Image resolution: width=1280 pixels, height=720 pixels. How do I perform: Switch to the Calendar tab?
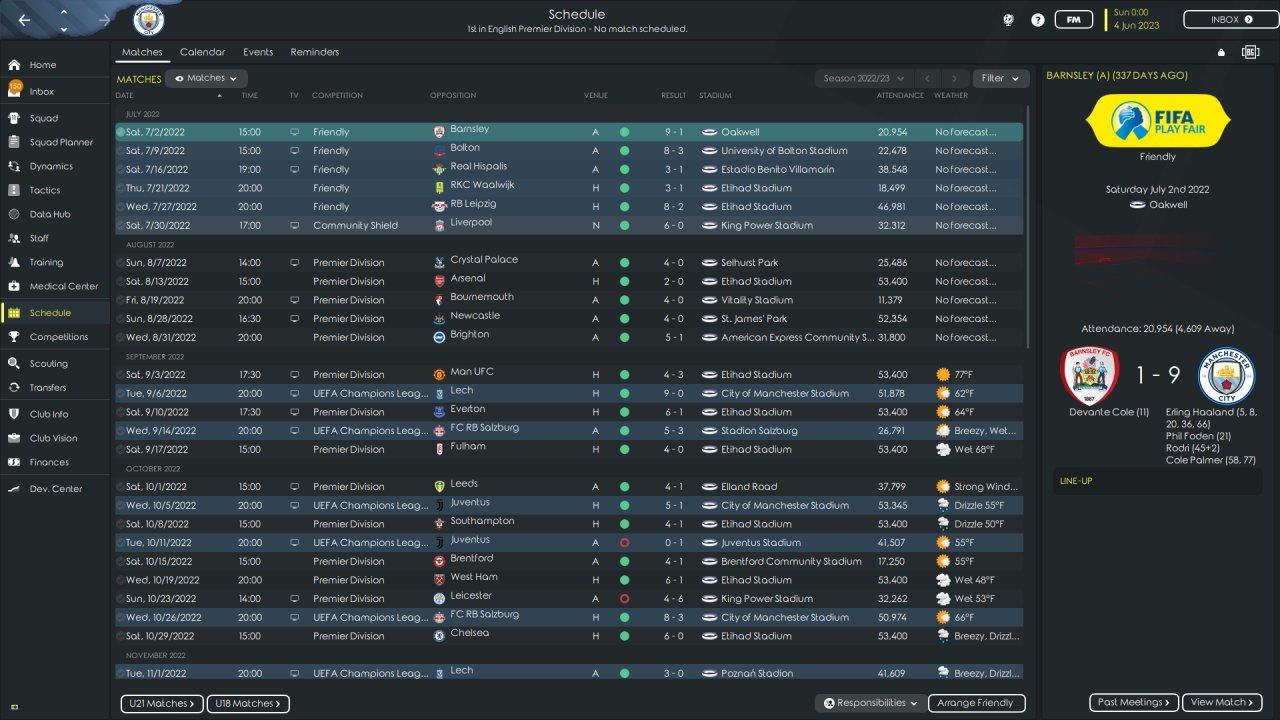click(202, 52)
